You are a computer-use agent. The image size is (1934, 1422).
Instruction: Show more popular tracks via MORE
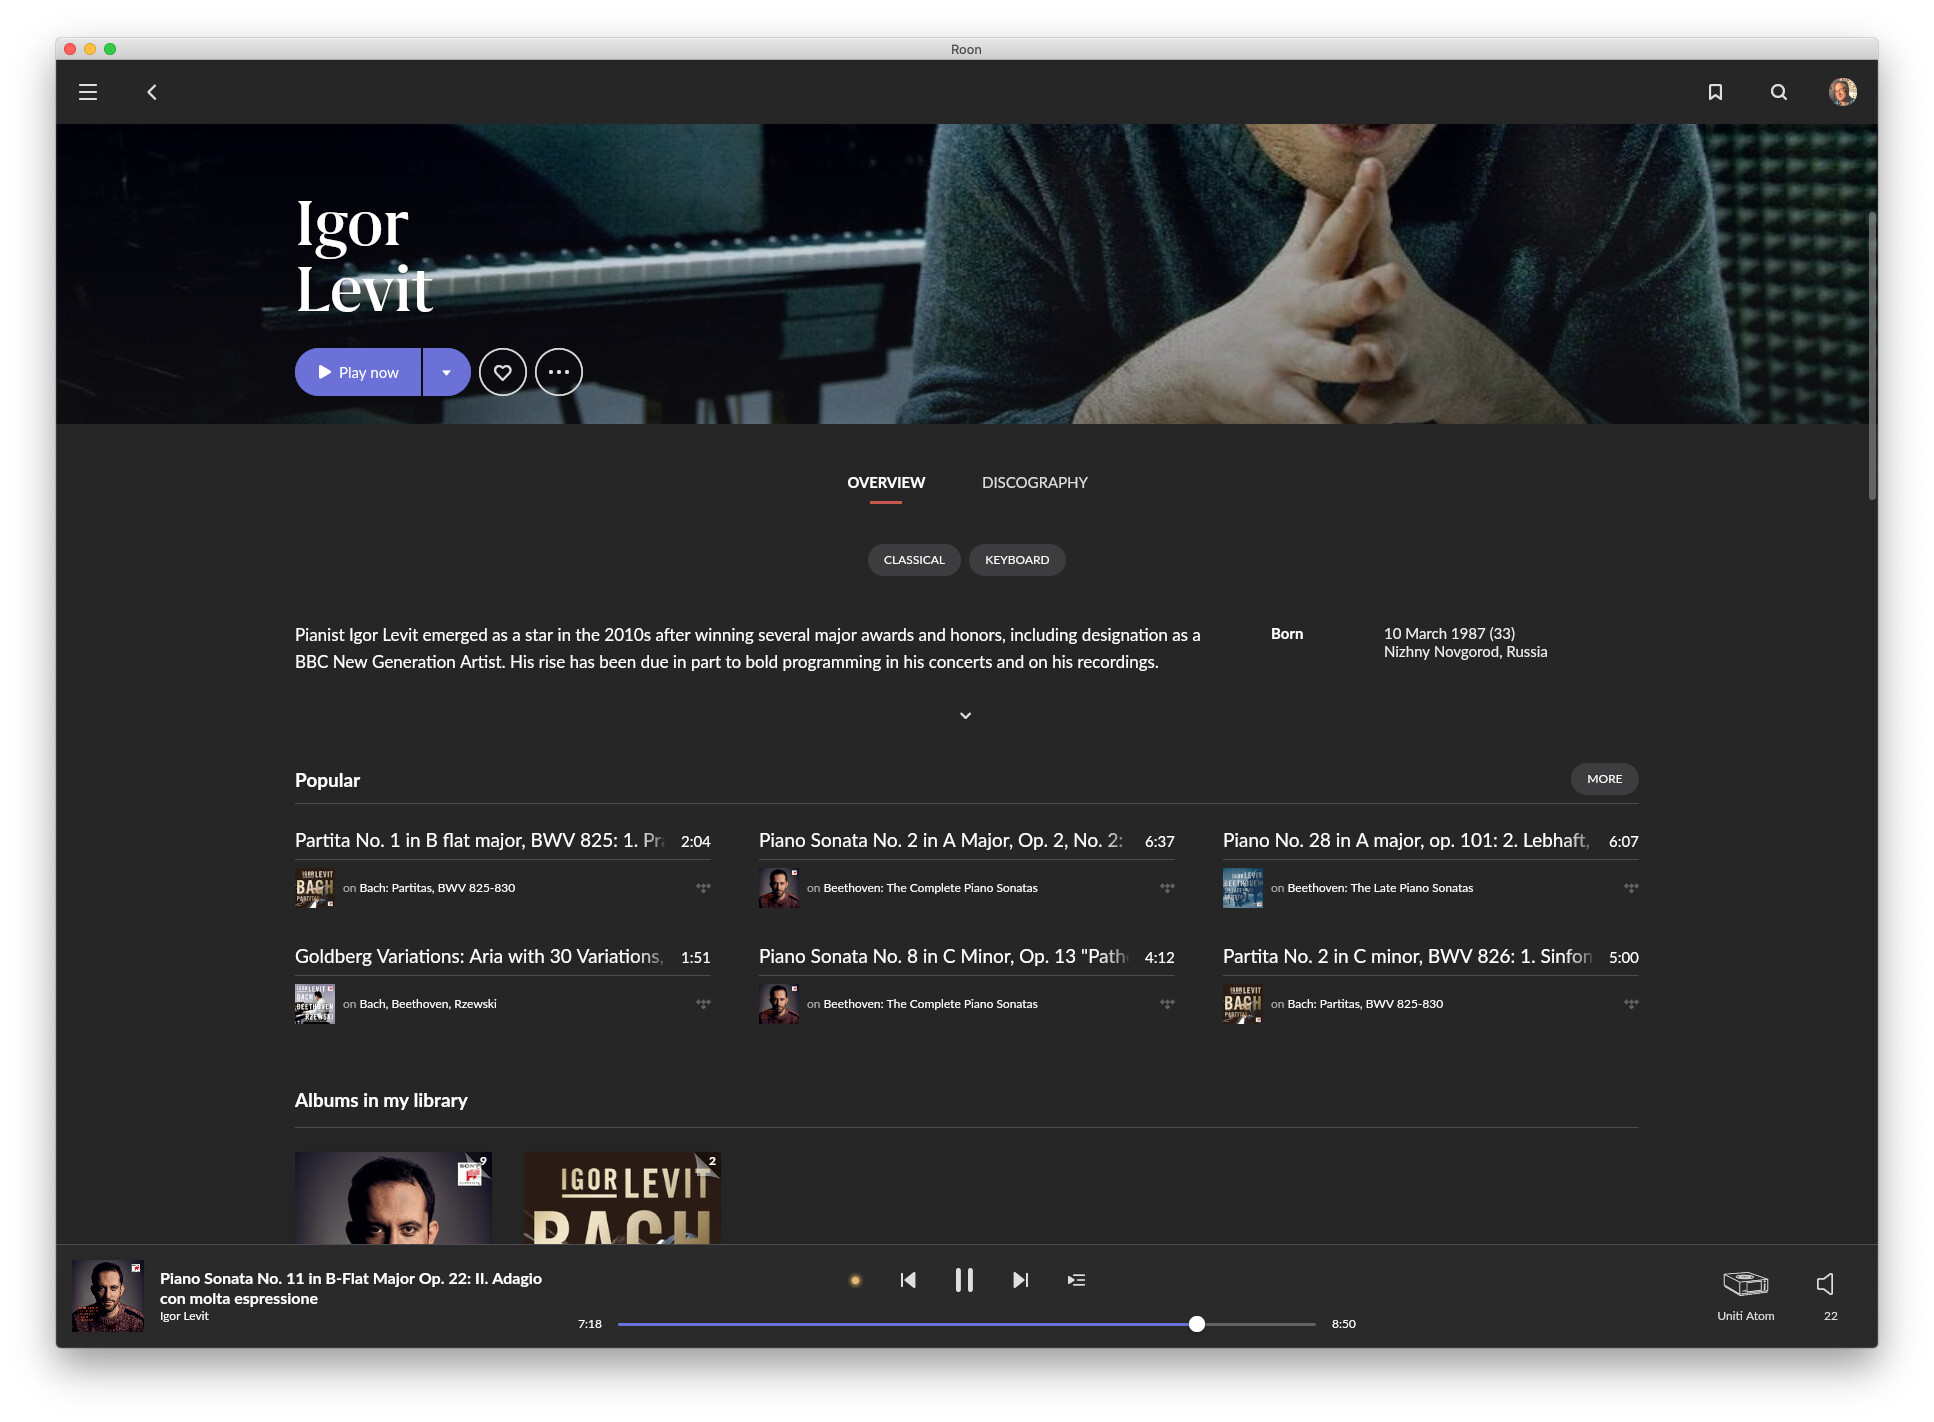[1604, 779]
